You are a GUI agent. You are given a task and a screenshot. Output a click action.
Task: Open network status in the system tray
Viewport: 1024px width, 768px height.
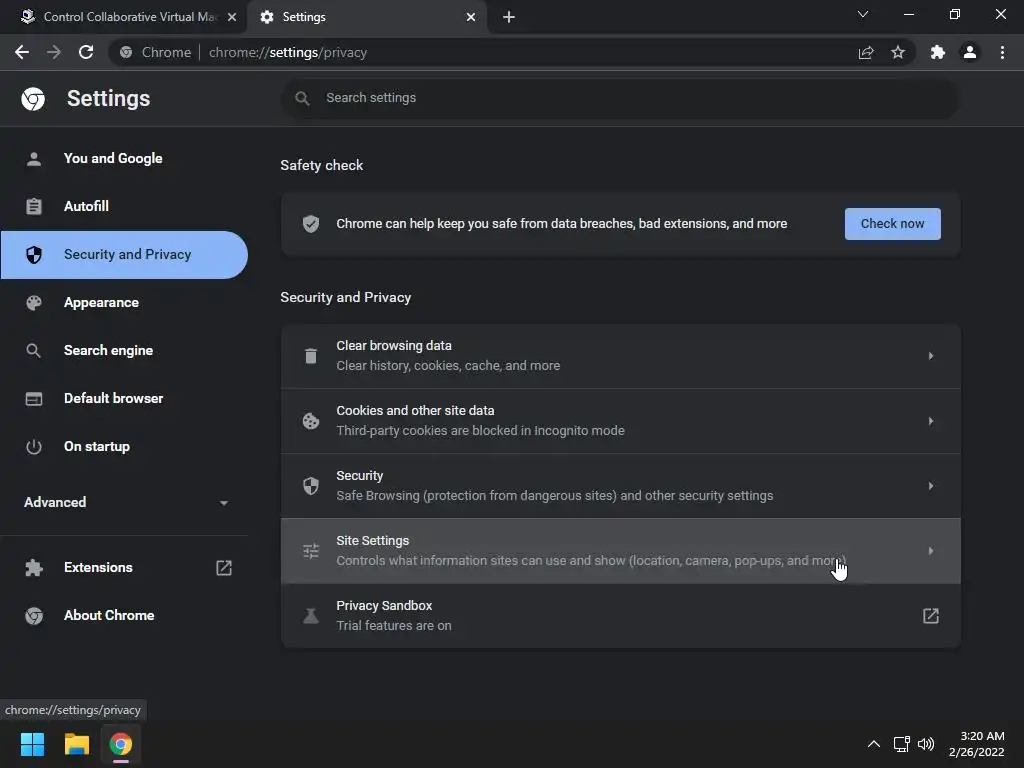point(902,744)
